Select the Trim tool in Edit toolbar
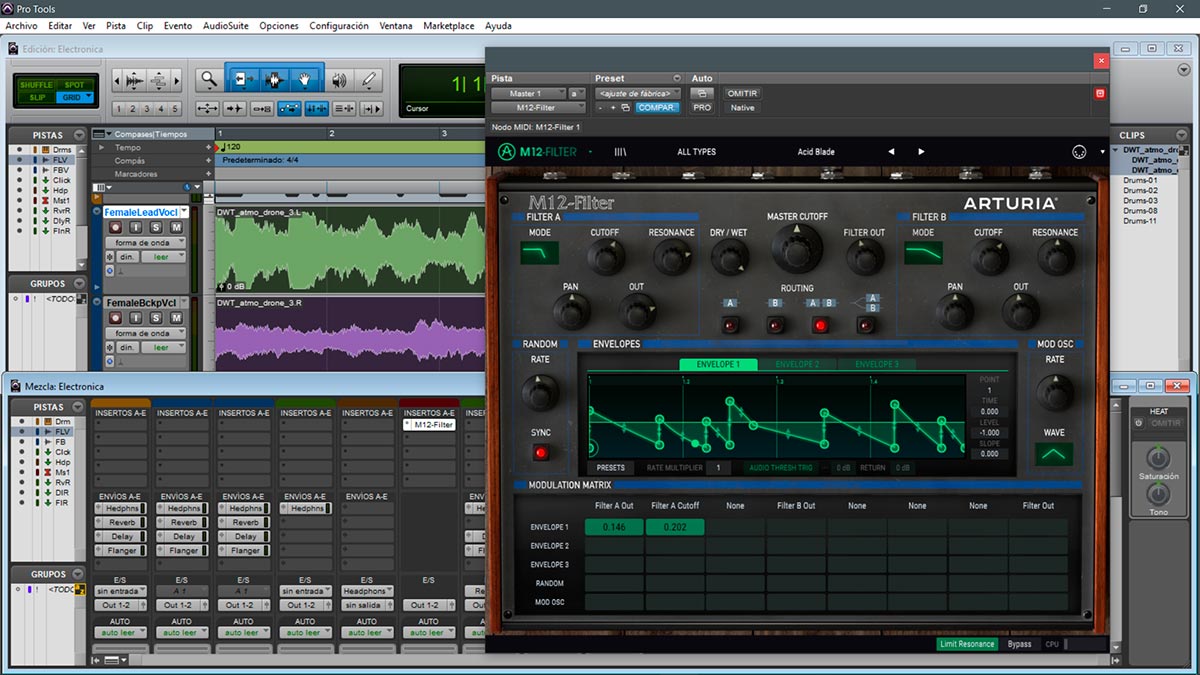 (243, 79)
